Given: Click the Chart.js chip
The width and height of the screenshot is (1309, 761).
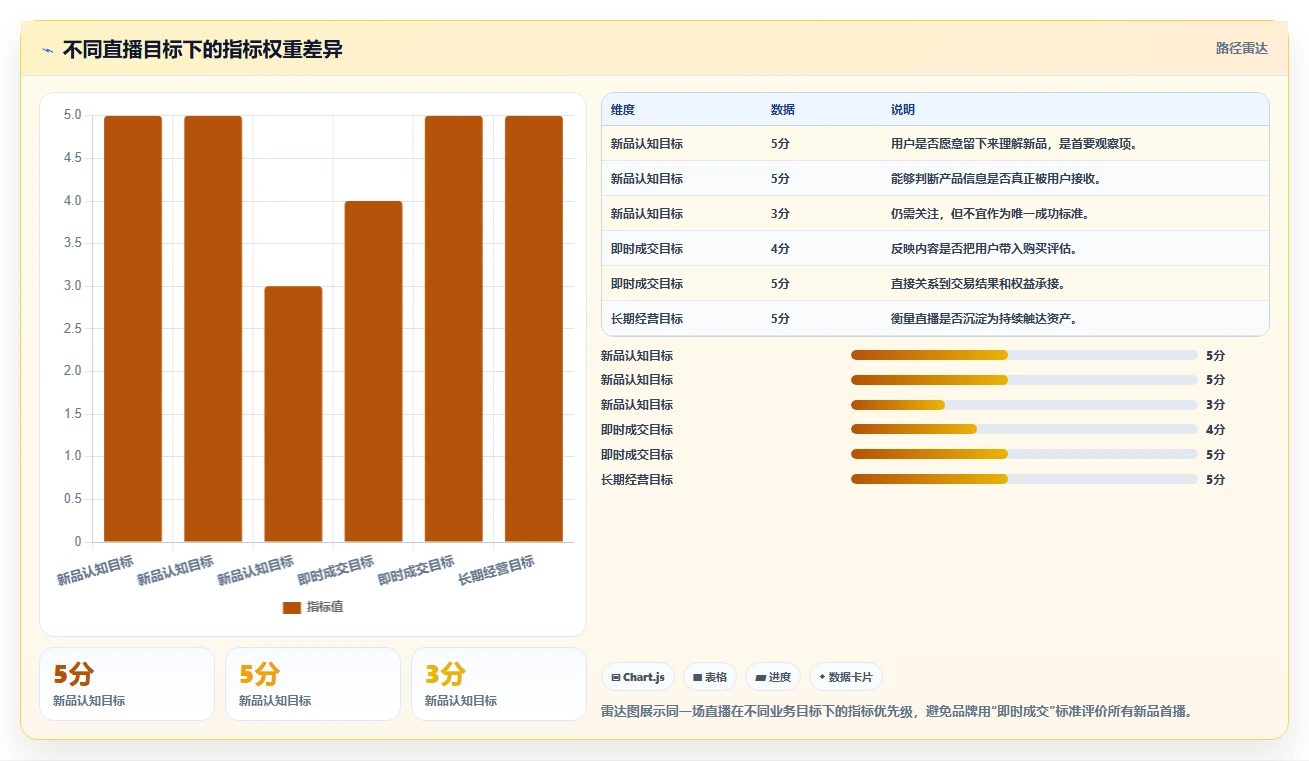Looking at the screenshot, I should [638, 677].
